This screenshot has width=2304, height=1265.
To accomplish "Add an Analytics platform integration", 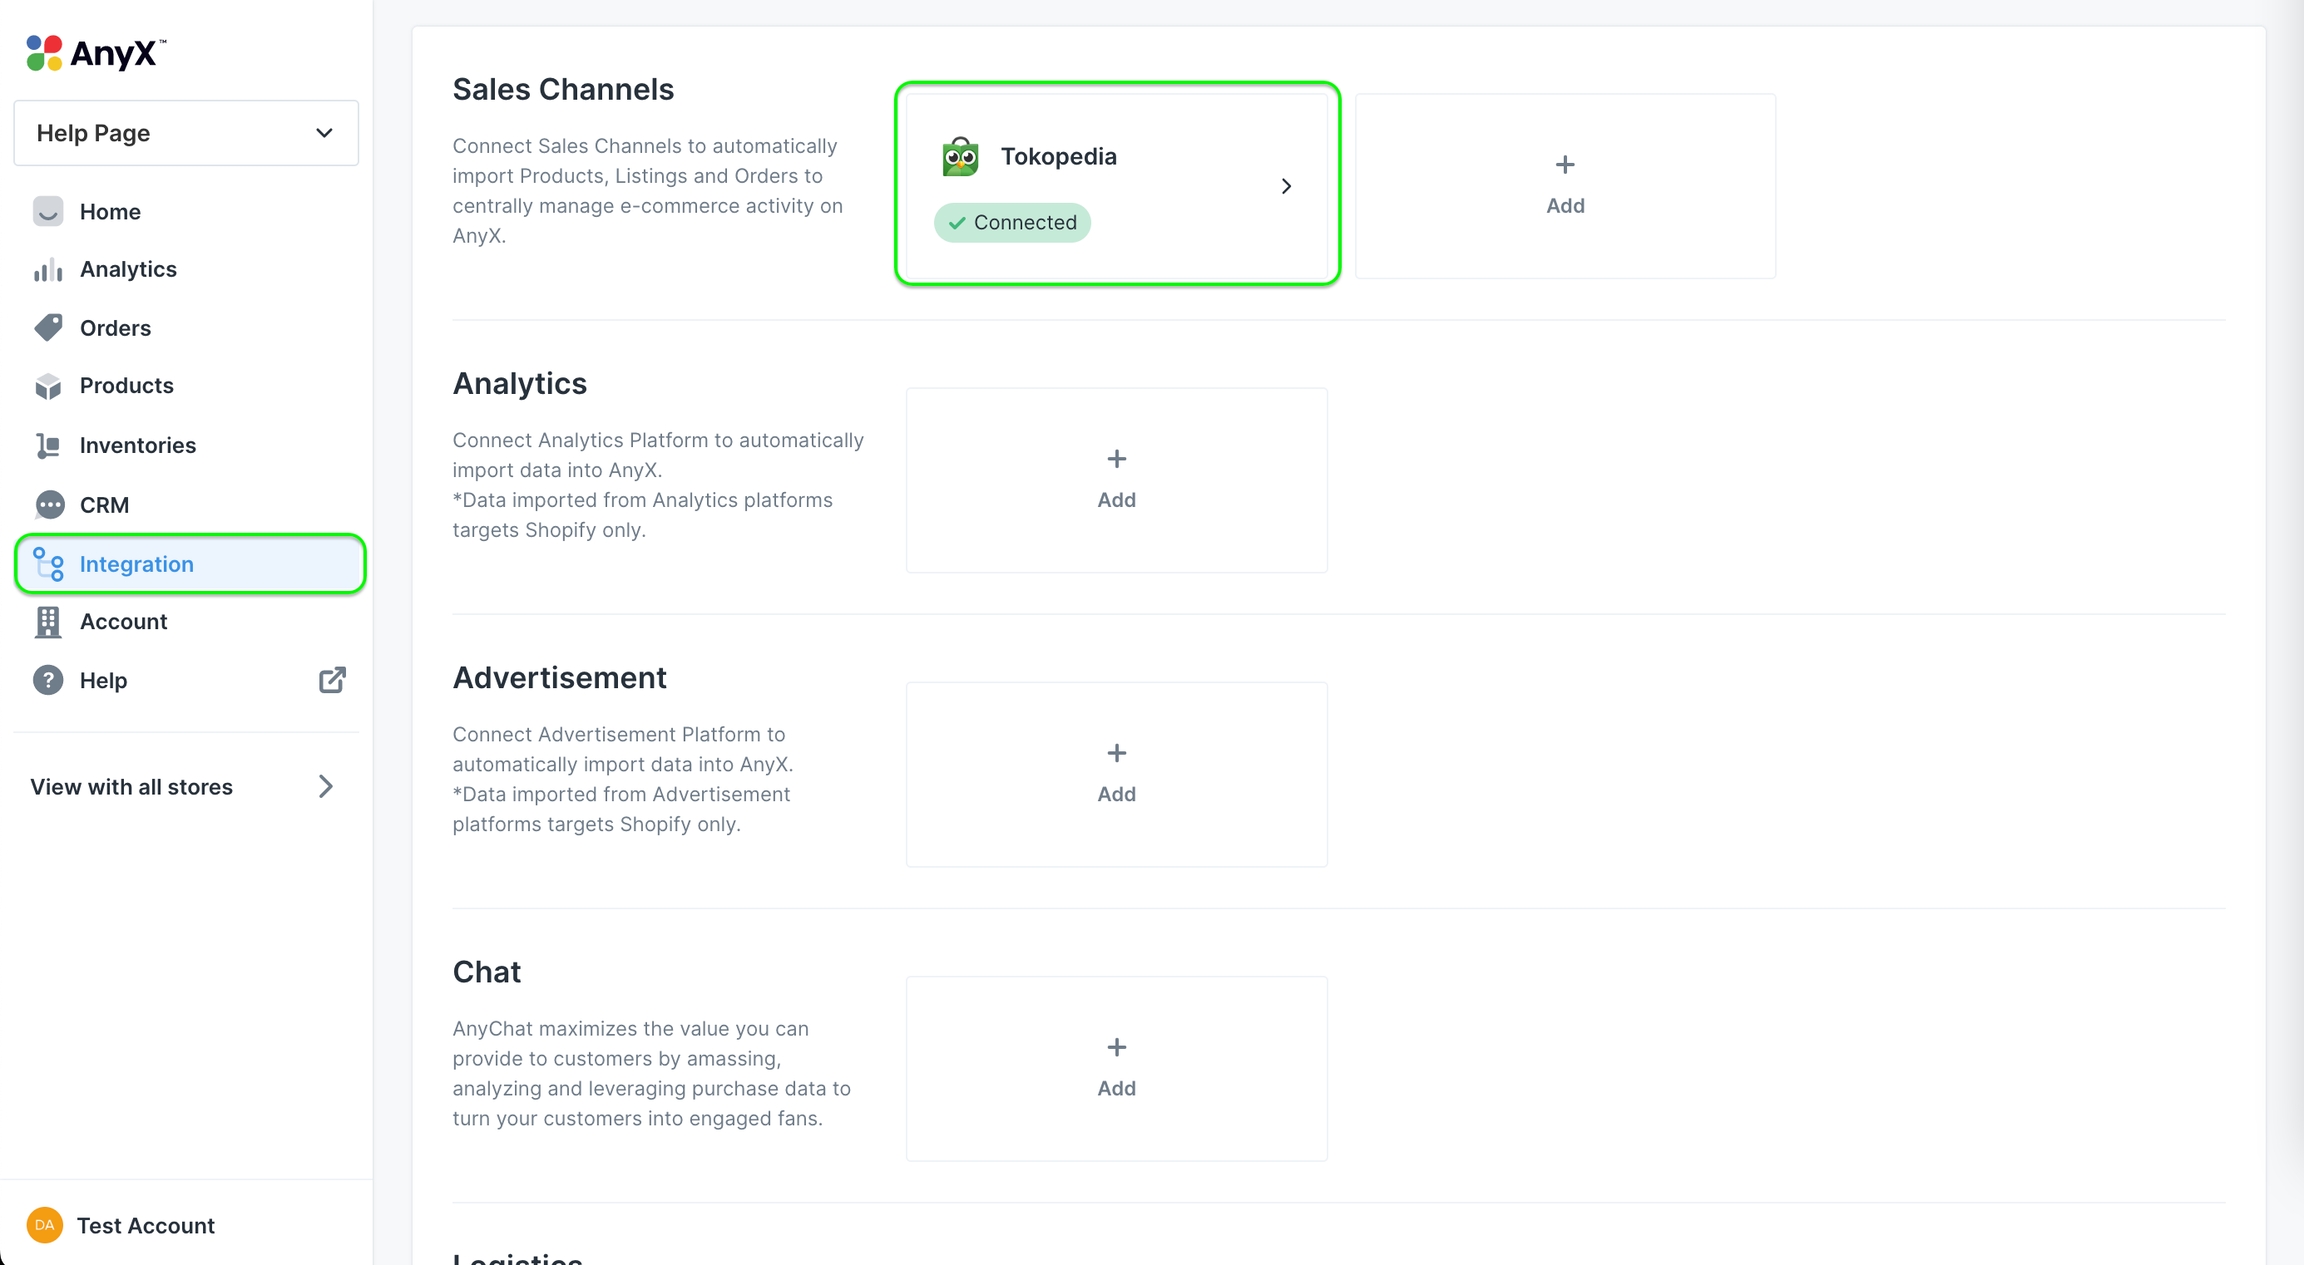I will point(1116,480).
